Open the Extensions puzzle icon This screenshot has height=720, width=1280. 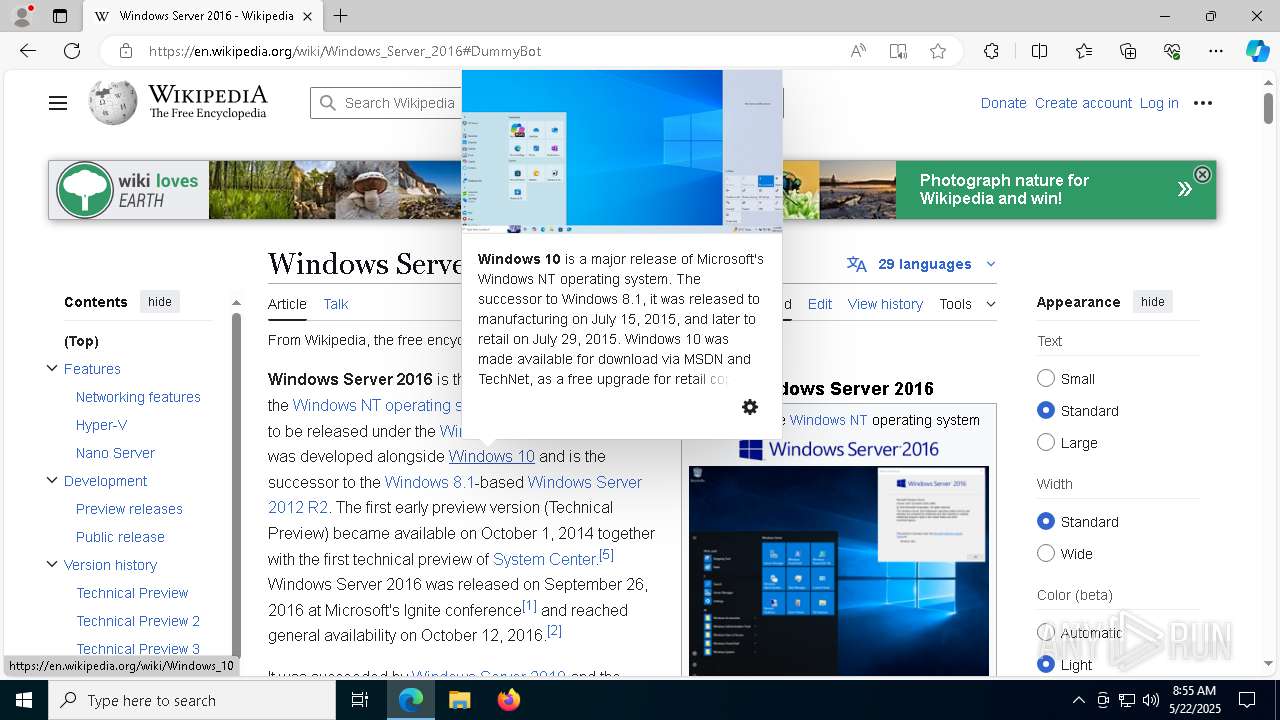coord(991,51)
